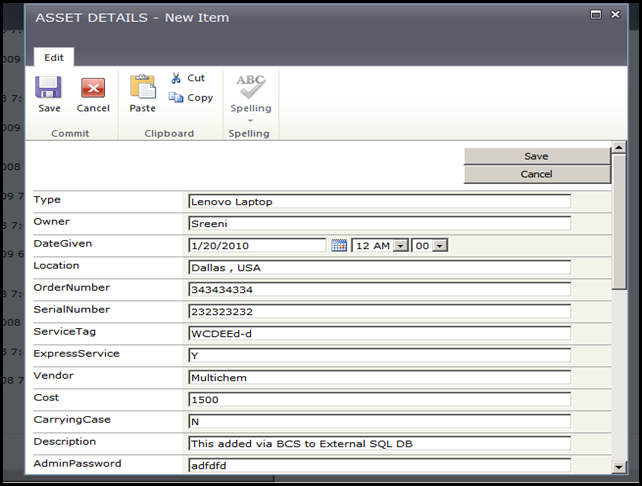Click the AdminPassword field adfdfd
This screenshot has width=642, height=486.
coord(380,466)
